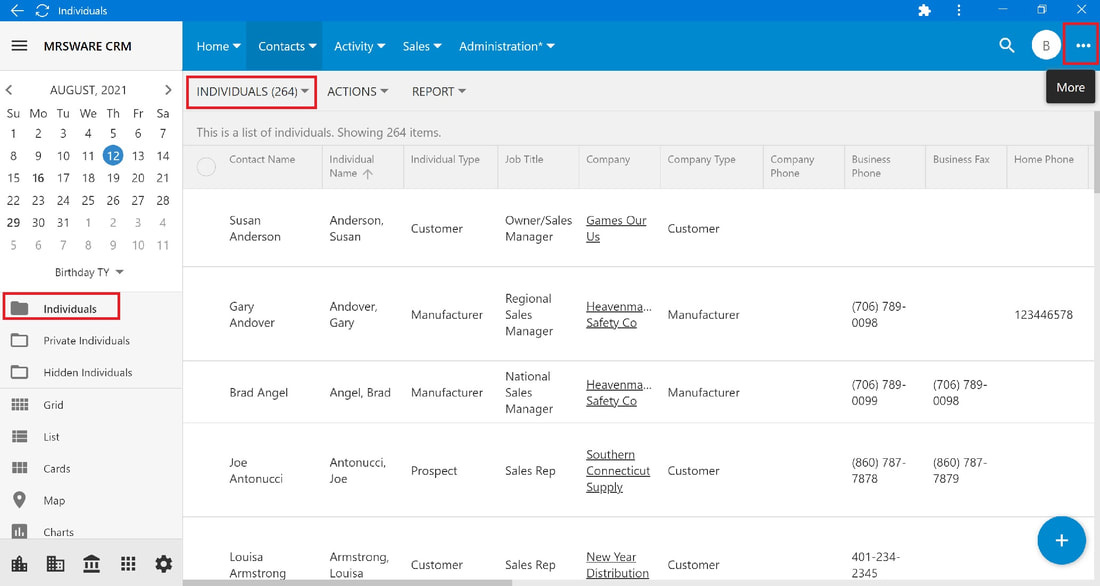The width and height of the screenshot is (1100, 586).
Task: Click the back arrow in title bar
Action: click(x=17, y=11)
